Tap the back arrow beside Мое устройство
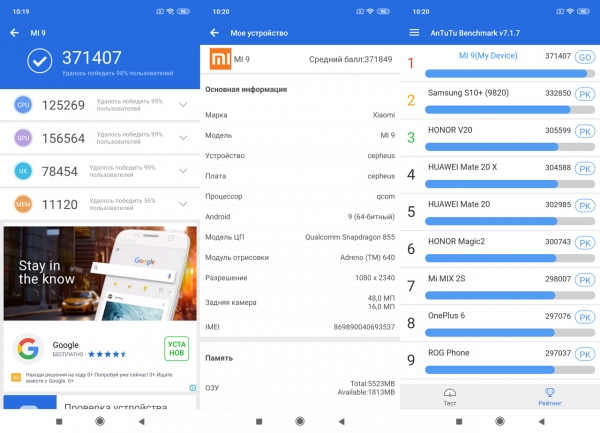Viewport: 600px width, 433px height. click(214, 33)
